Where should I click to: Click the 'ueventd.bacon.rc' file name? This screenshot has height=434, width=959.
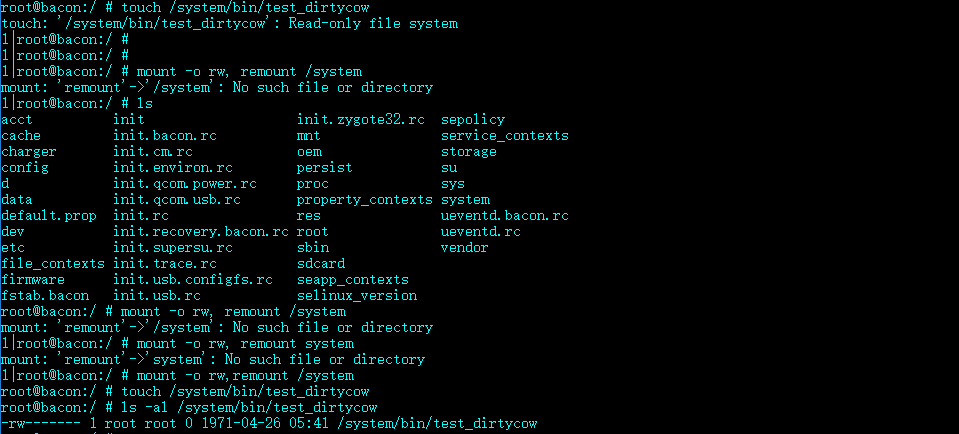[x=505, y=216]
